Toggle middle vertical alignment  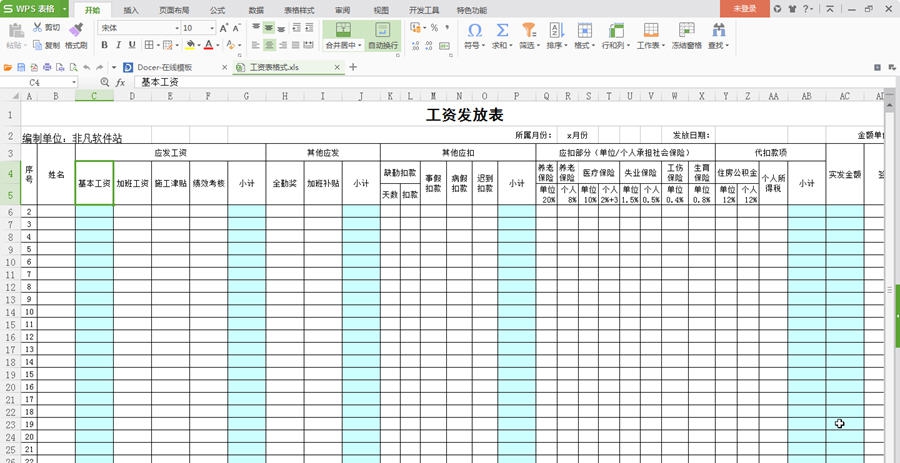pos(269,28)
